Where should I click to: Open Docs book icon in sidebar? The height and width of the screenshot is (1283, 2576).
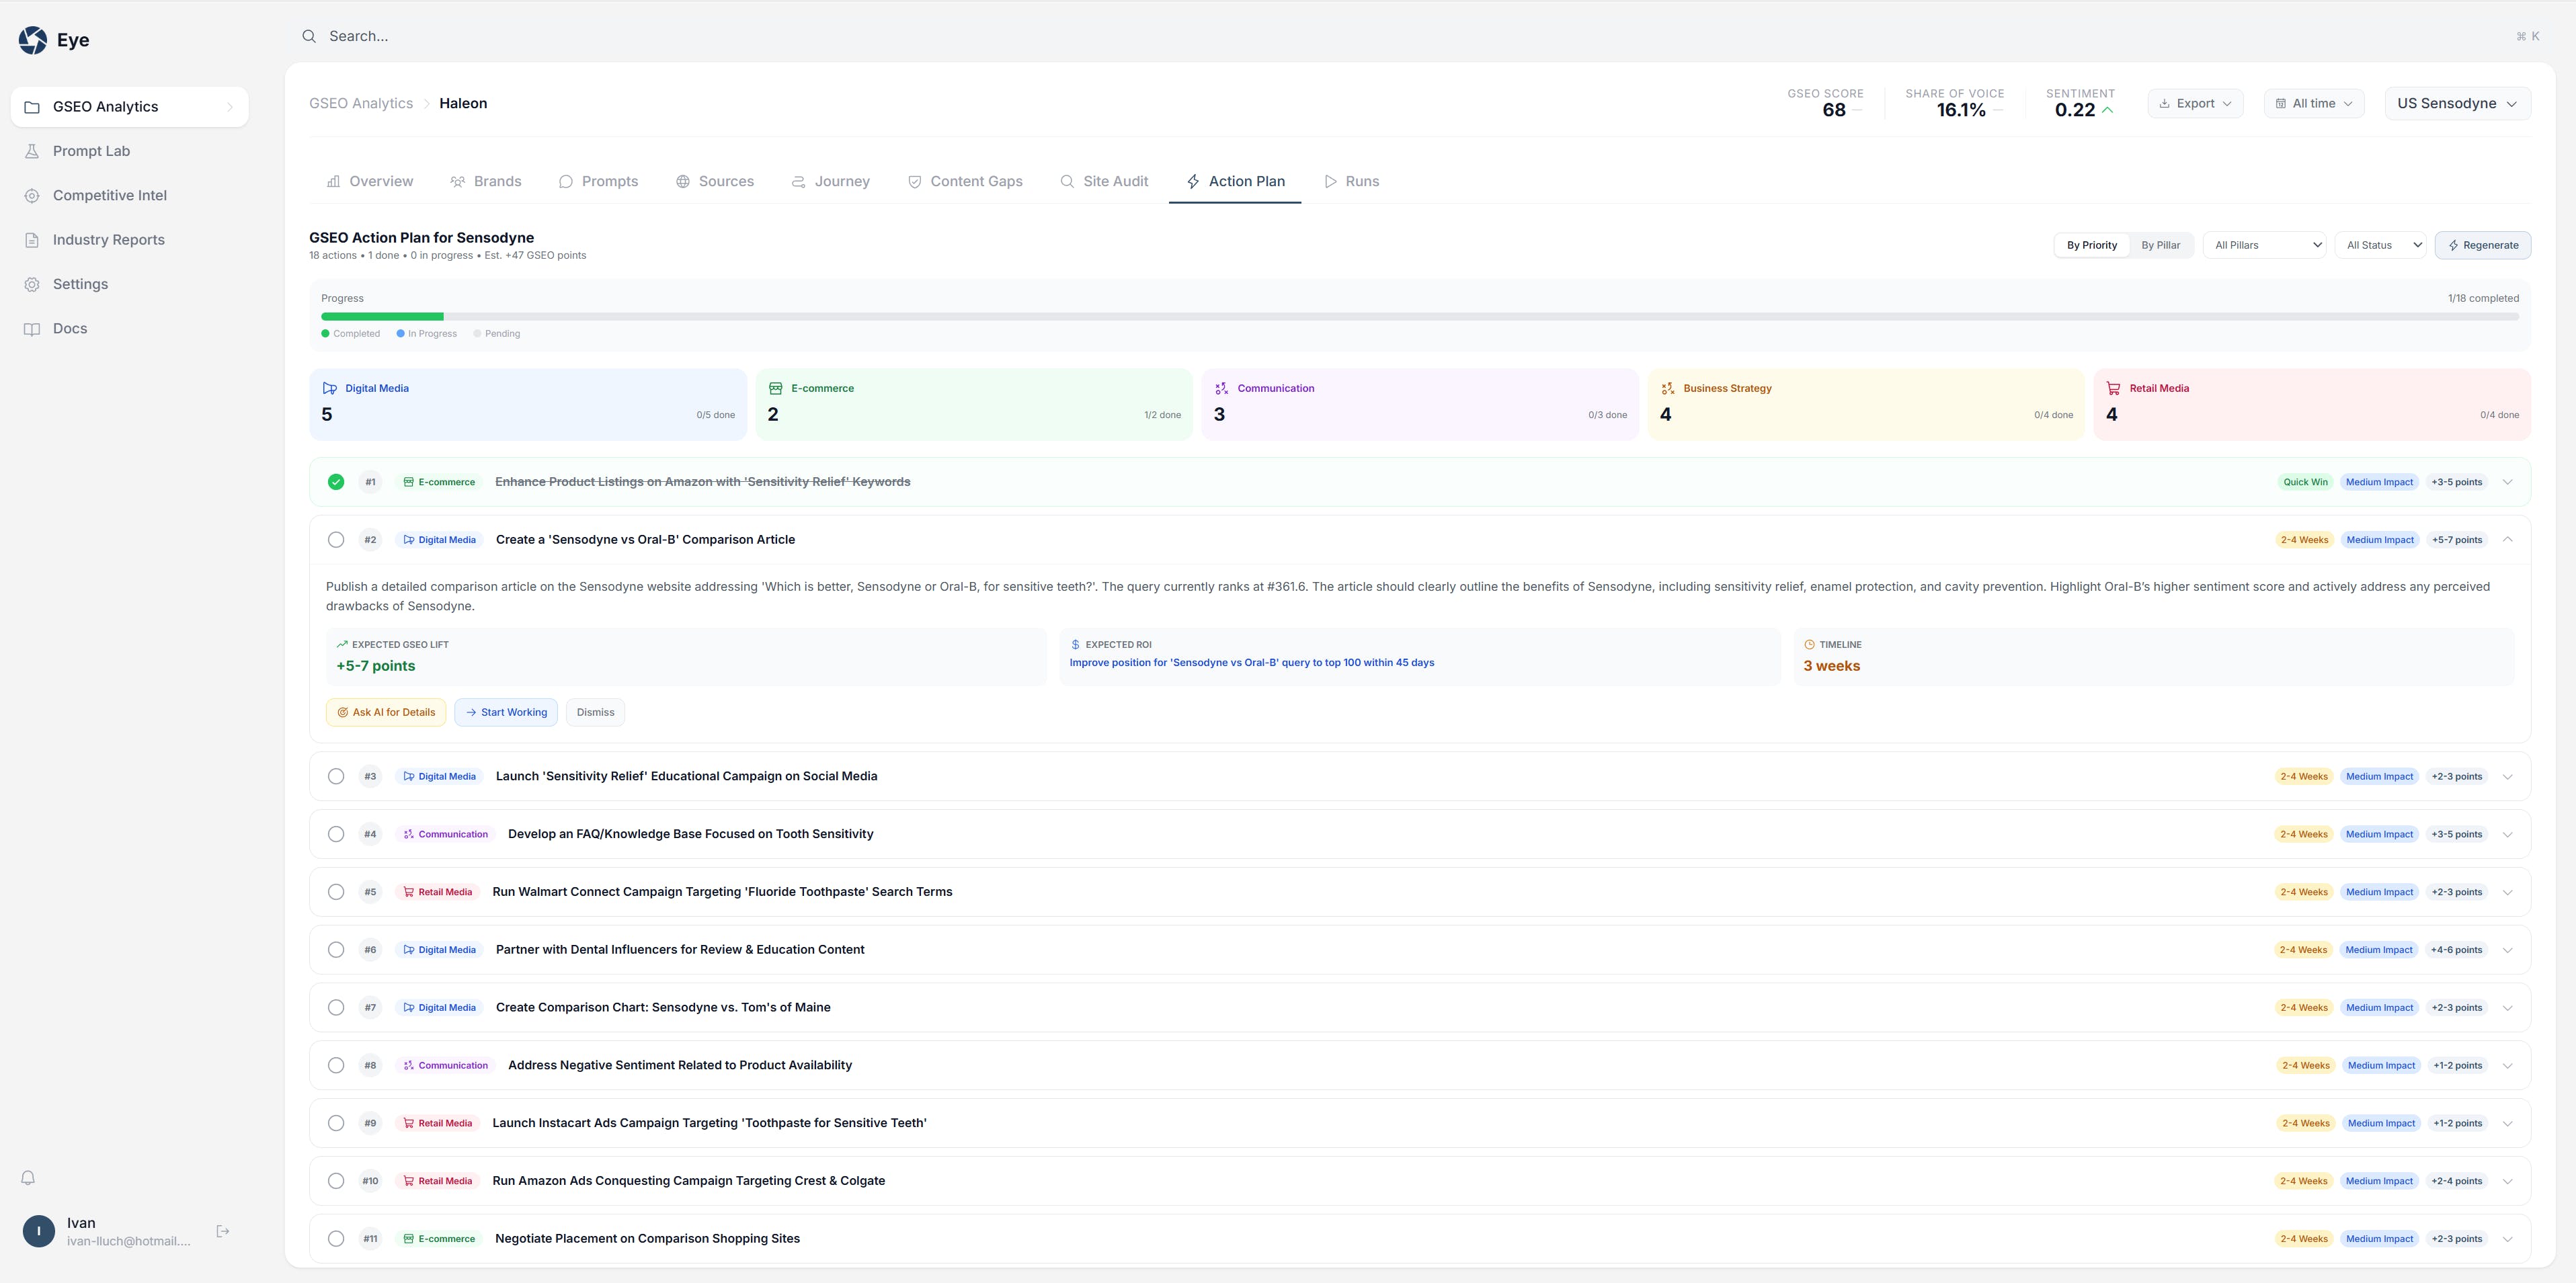tap(32, 329)
